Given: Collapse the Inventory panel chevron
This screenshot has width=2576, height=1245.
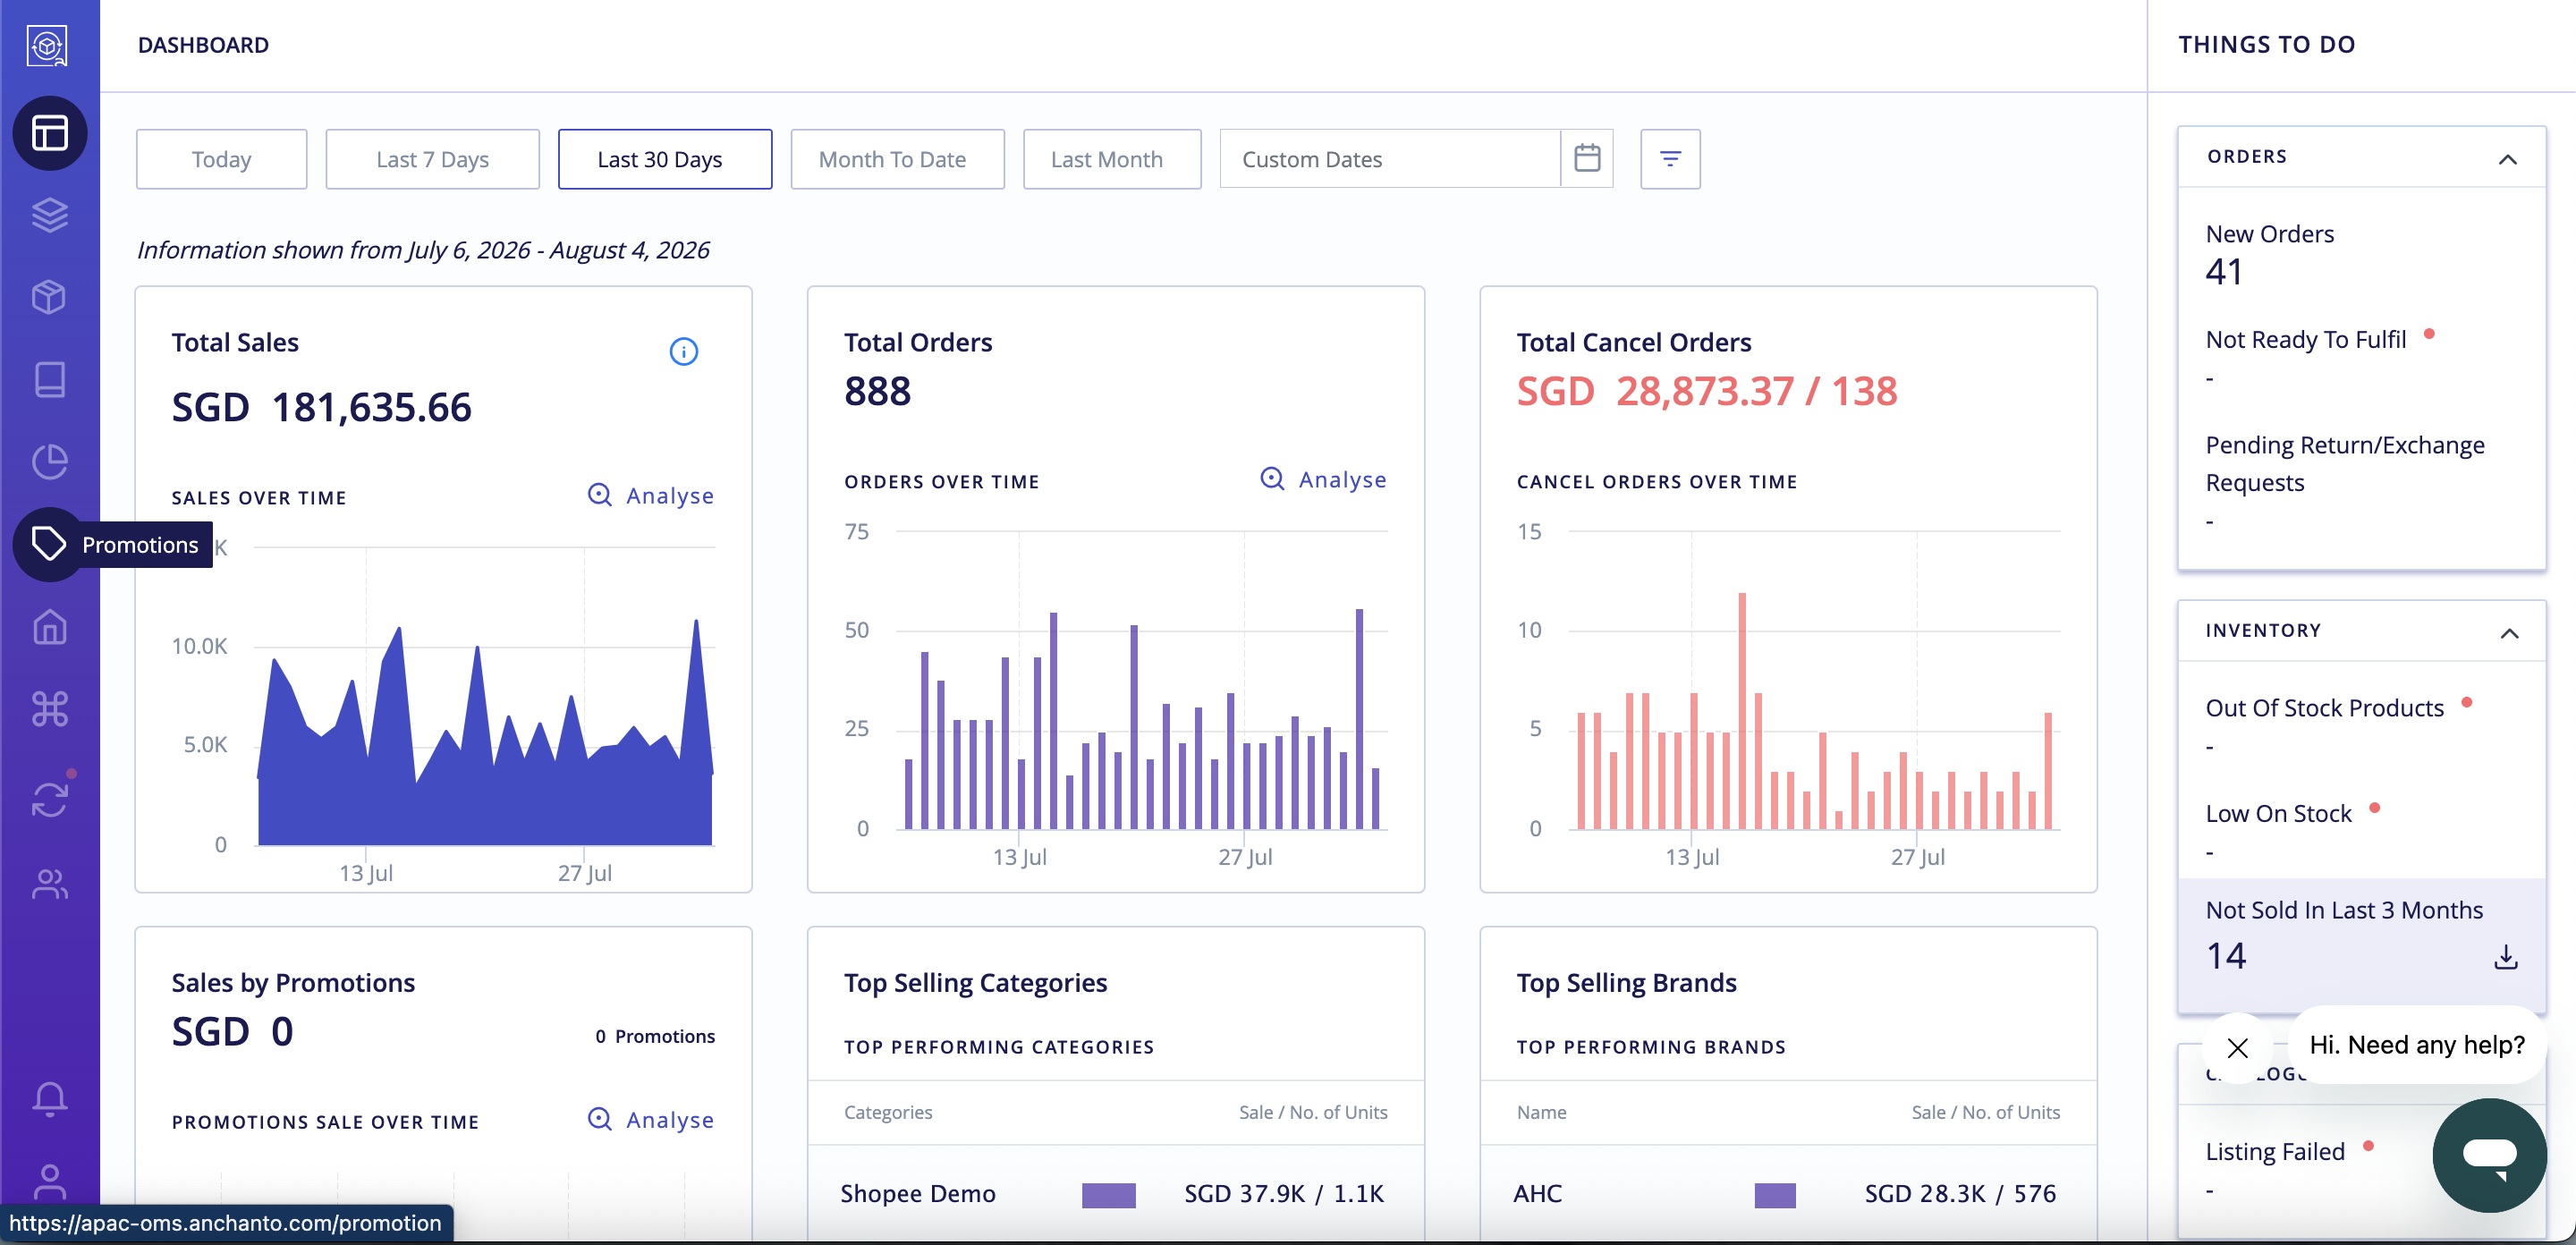Looking at the screenshot, I should [x=2509, y=632].
